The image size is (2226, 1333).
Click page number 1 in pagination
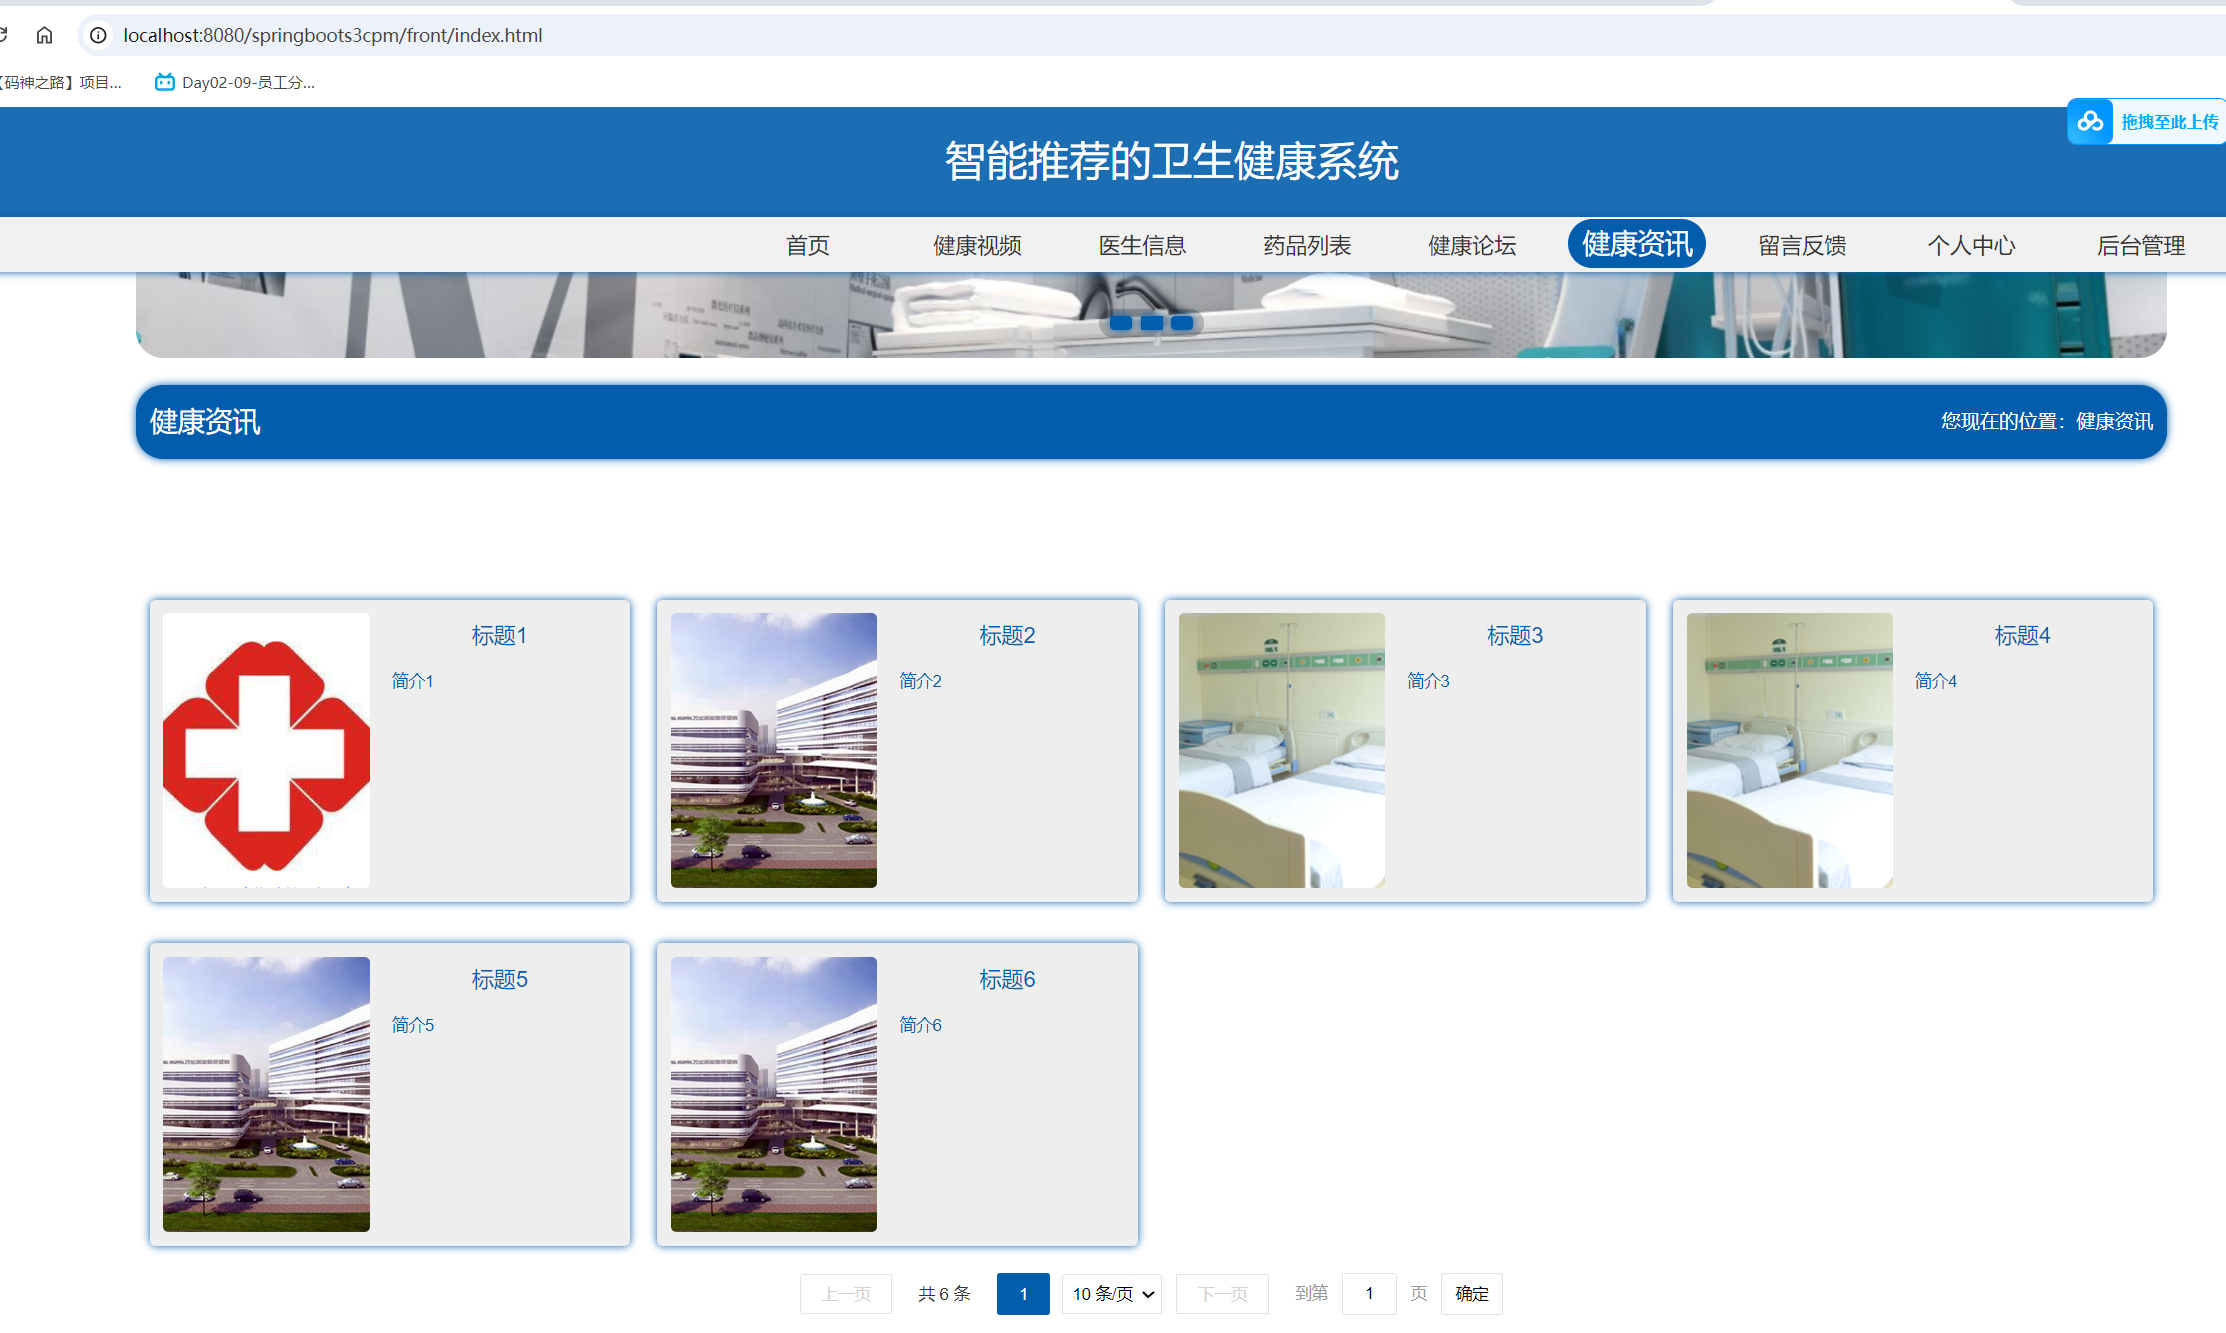coord(1023,1293)
